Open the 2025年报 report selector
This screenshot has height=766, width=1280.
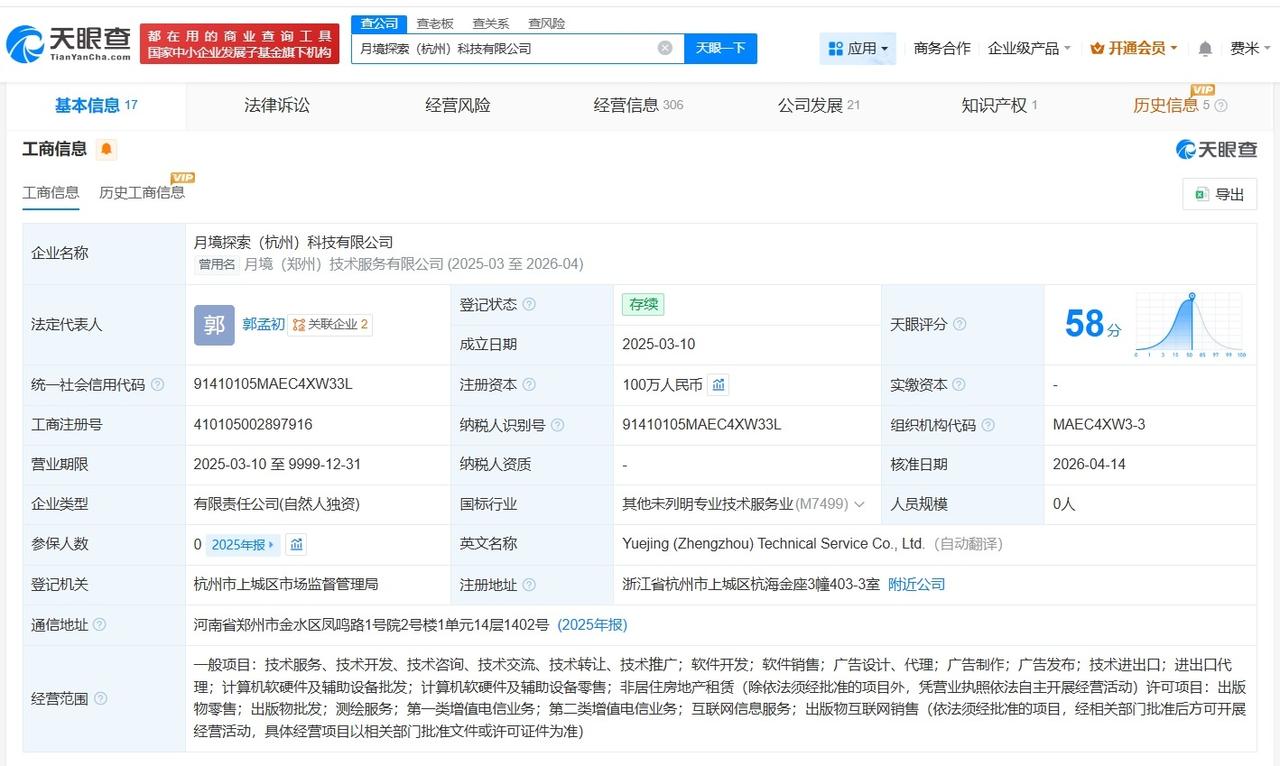click(x=244, y=544)
